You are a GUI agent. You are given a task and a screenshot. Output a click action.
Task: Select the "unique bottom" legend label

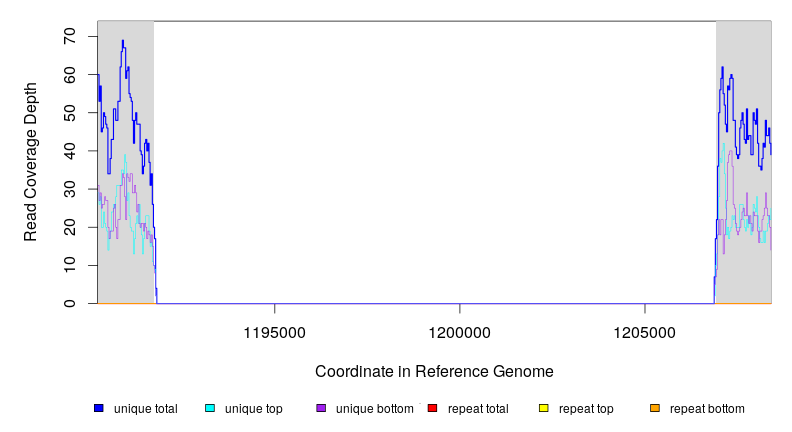click(x=371, y=408)
